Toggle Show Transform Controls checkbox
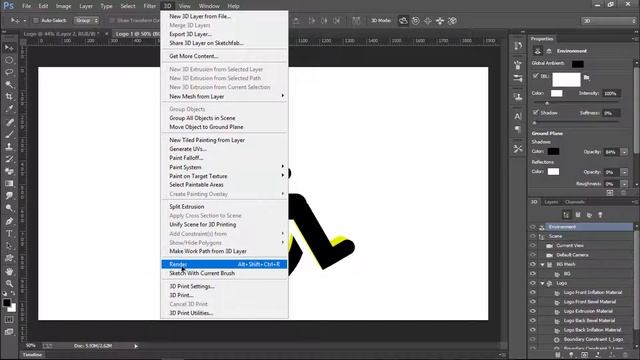Image resolution: width=640 pixels, height=360 pixels. (x=111, y=20)
